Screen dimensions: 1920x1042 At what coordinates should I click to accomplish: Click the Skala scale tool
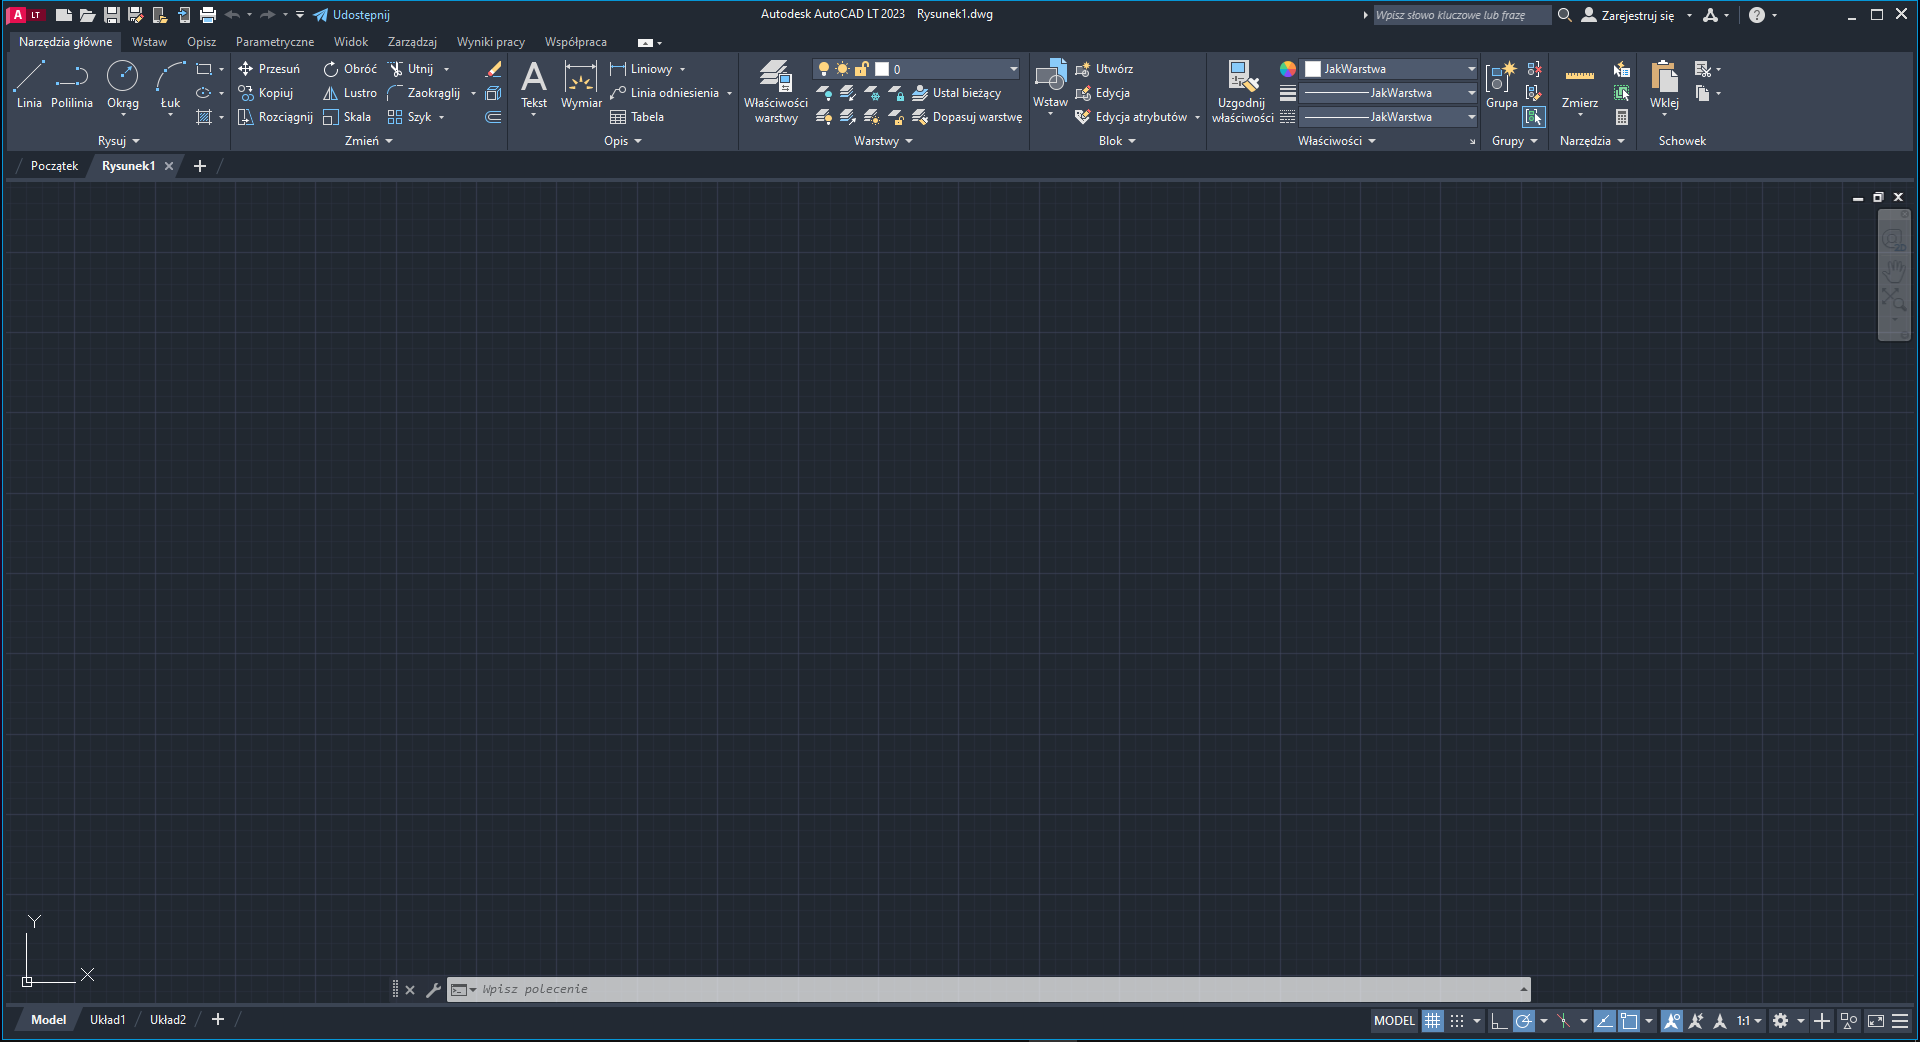(347, 117)
